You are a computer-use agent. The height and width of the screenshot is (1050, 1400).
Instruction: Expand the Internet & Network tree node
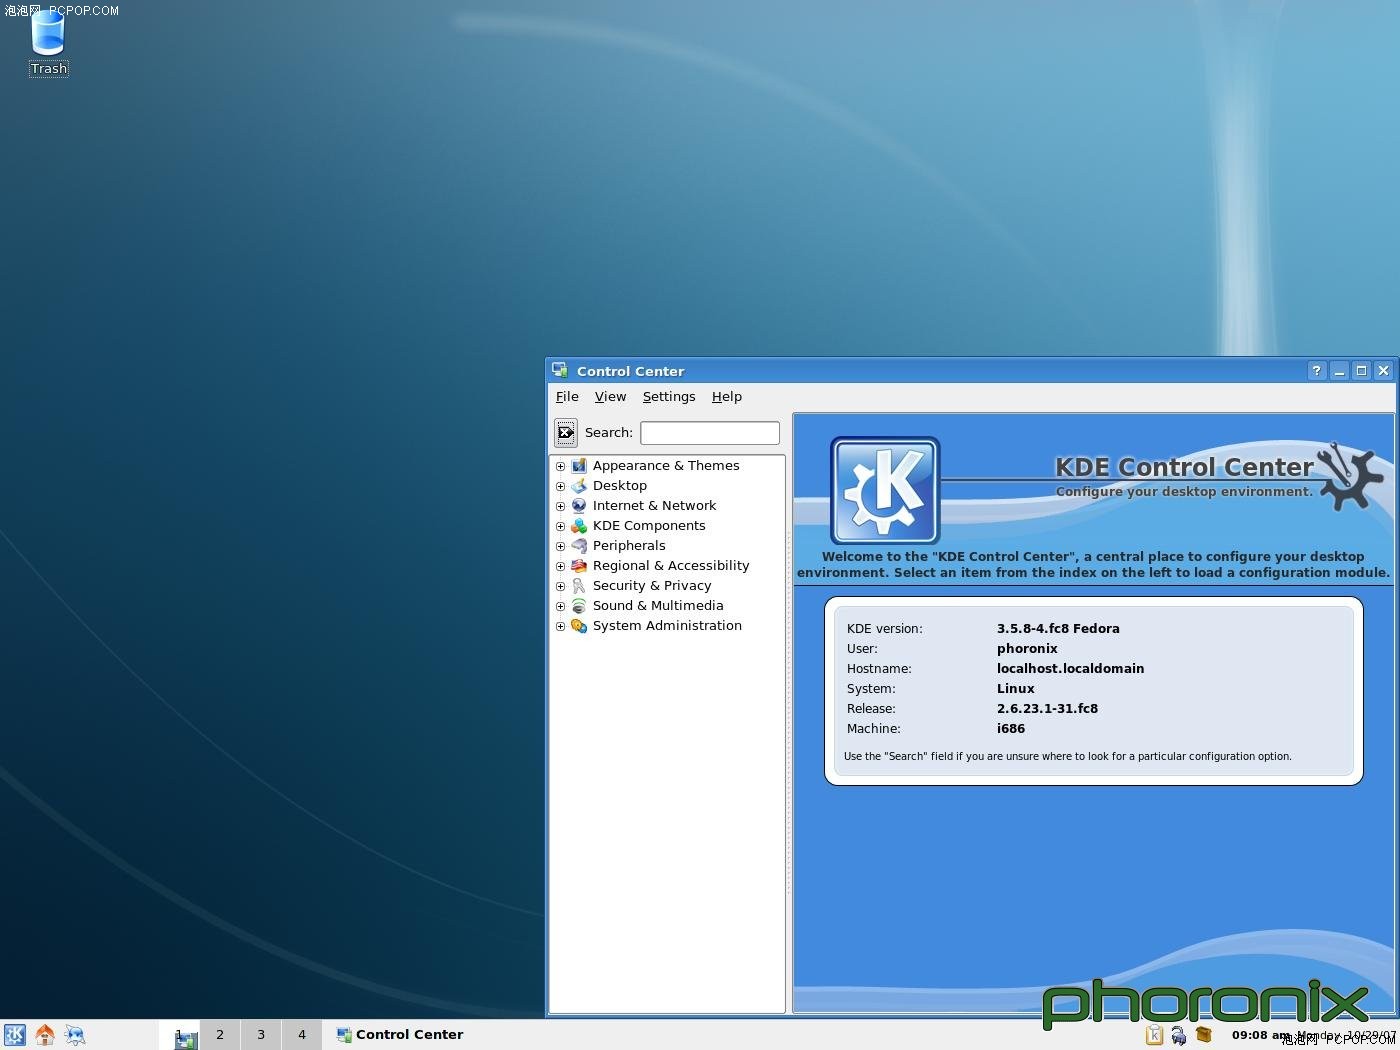(x=561, y=507)
